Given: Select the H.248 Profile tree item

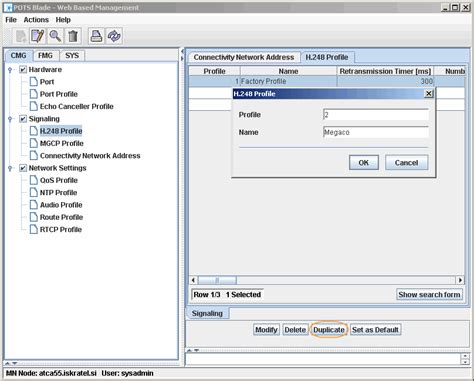Looking at the screenshot, I should click(x=61, y=131).
